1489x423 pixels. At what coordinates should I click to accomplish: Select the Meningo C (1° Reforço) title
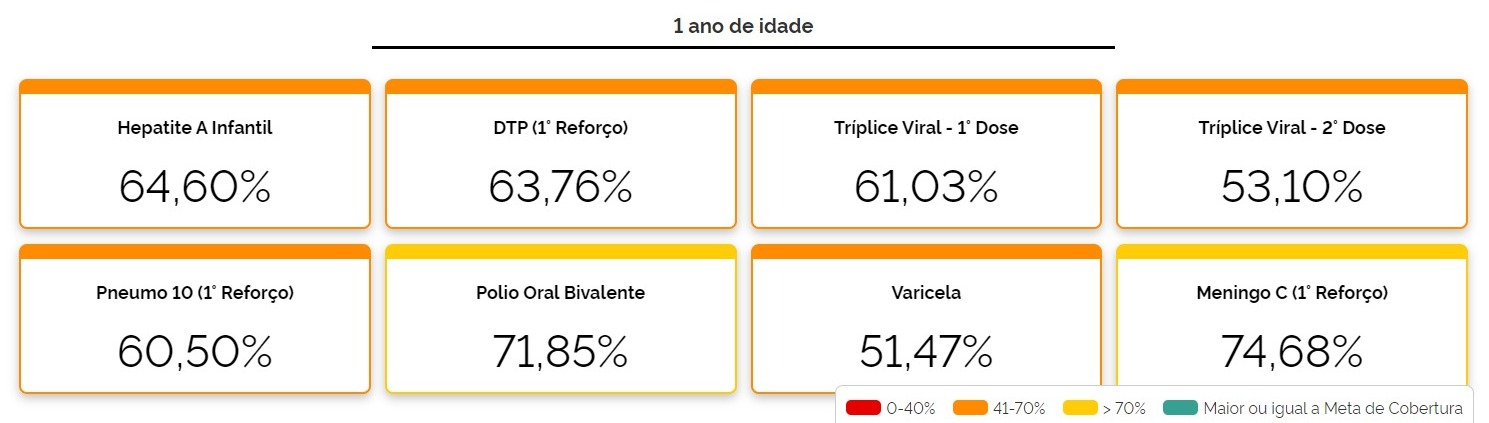pos(1291,293)
